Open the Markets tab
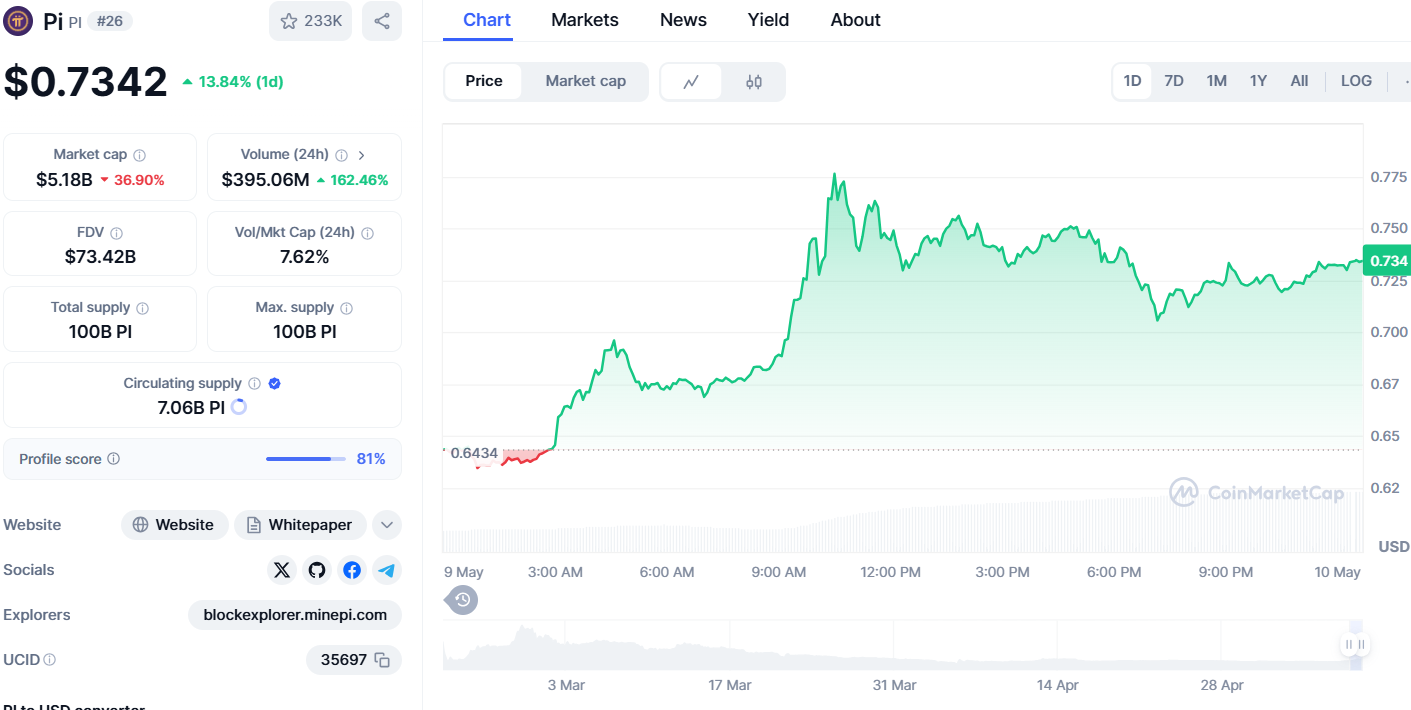The image size is (1411, 710). tap(585, 20)
